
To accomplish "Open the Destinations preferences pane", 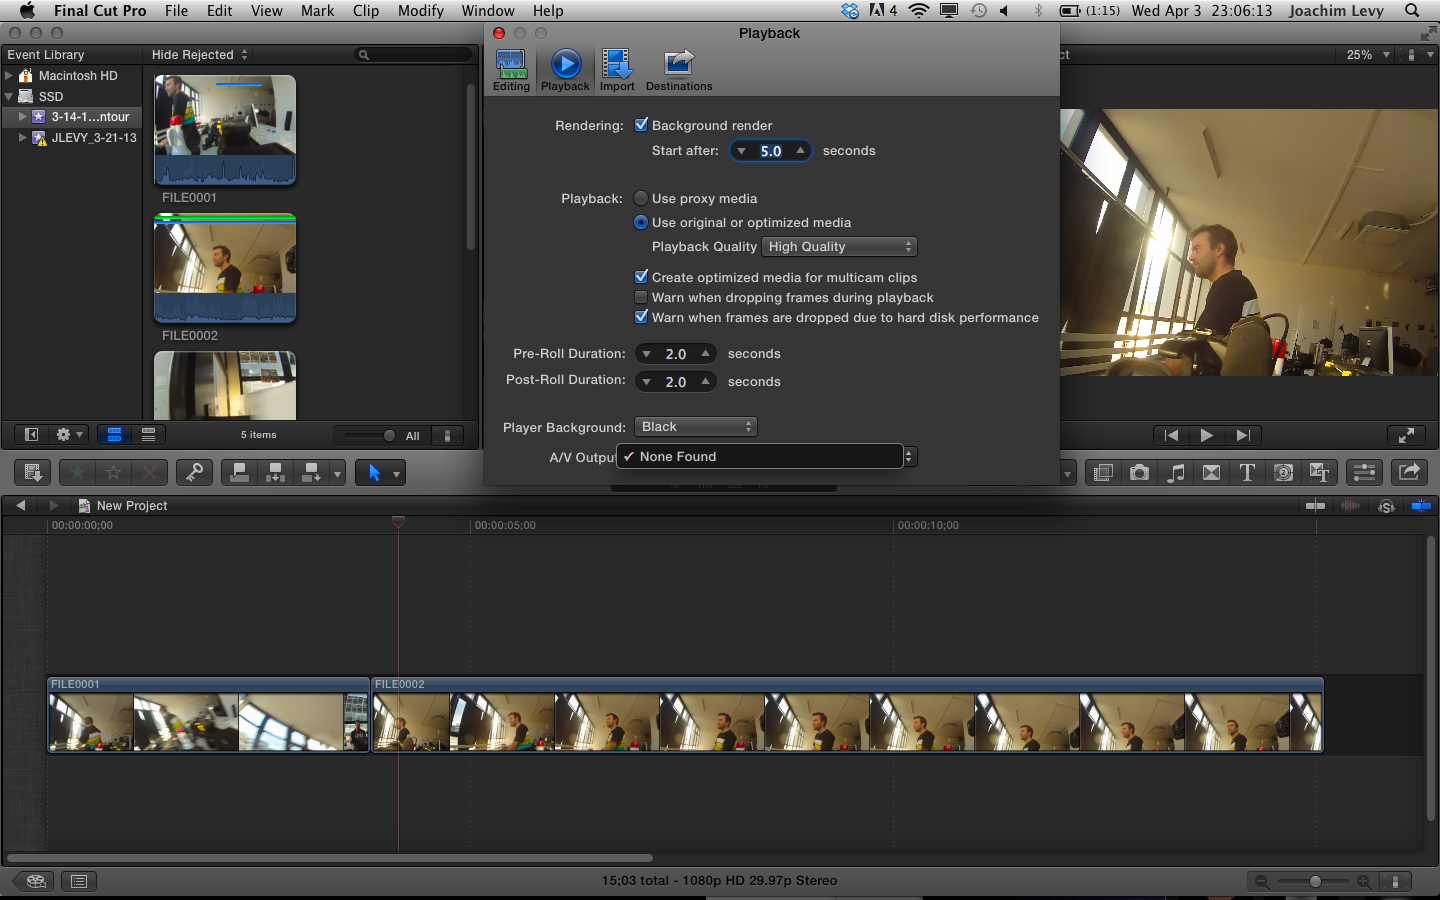I will 679,70.
